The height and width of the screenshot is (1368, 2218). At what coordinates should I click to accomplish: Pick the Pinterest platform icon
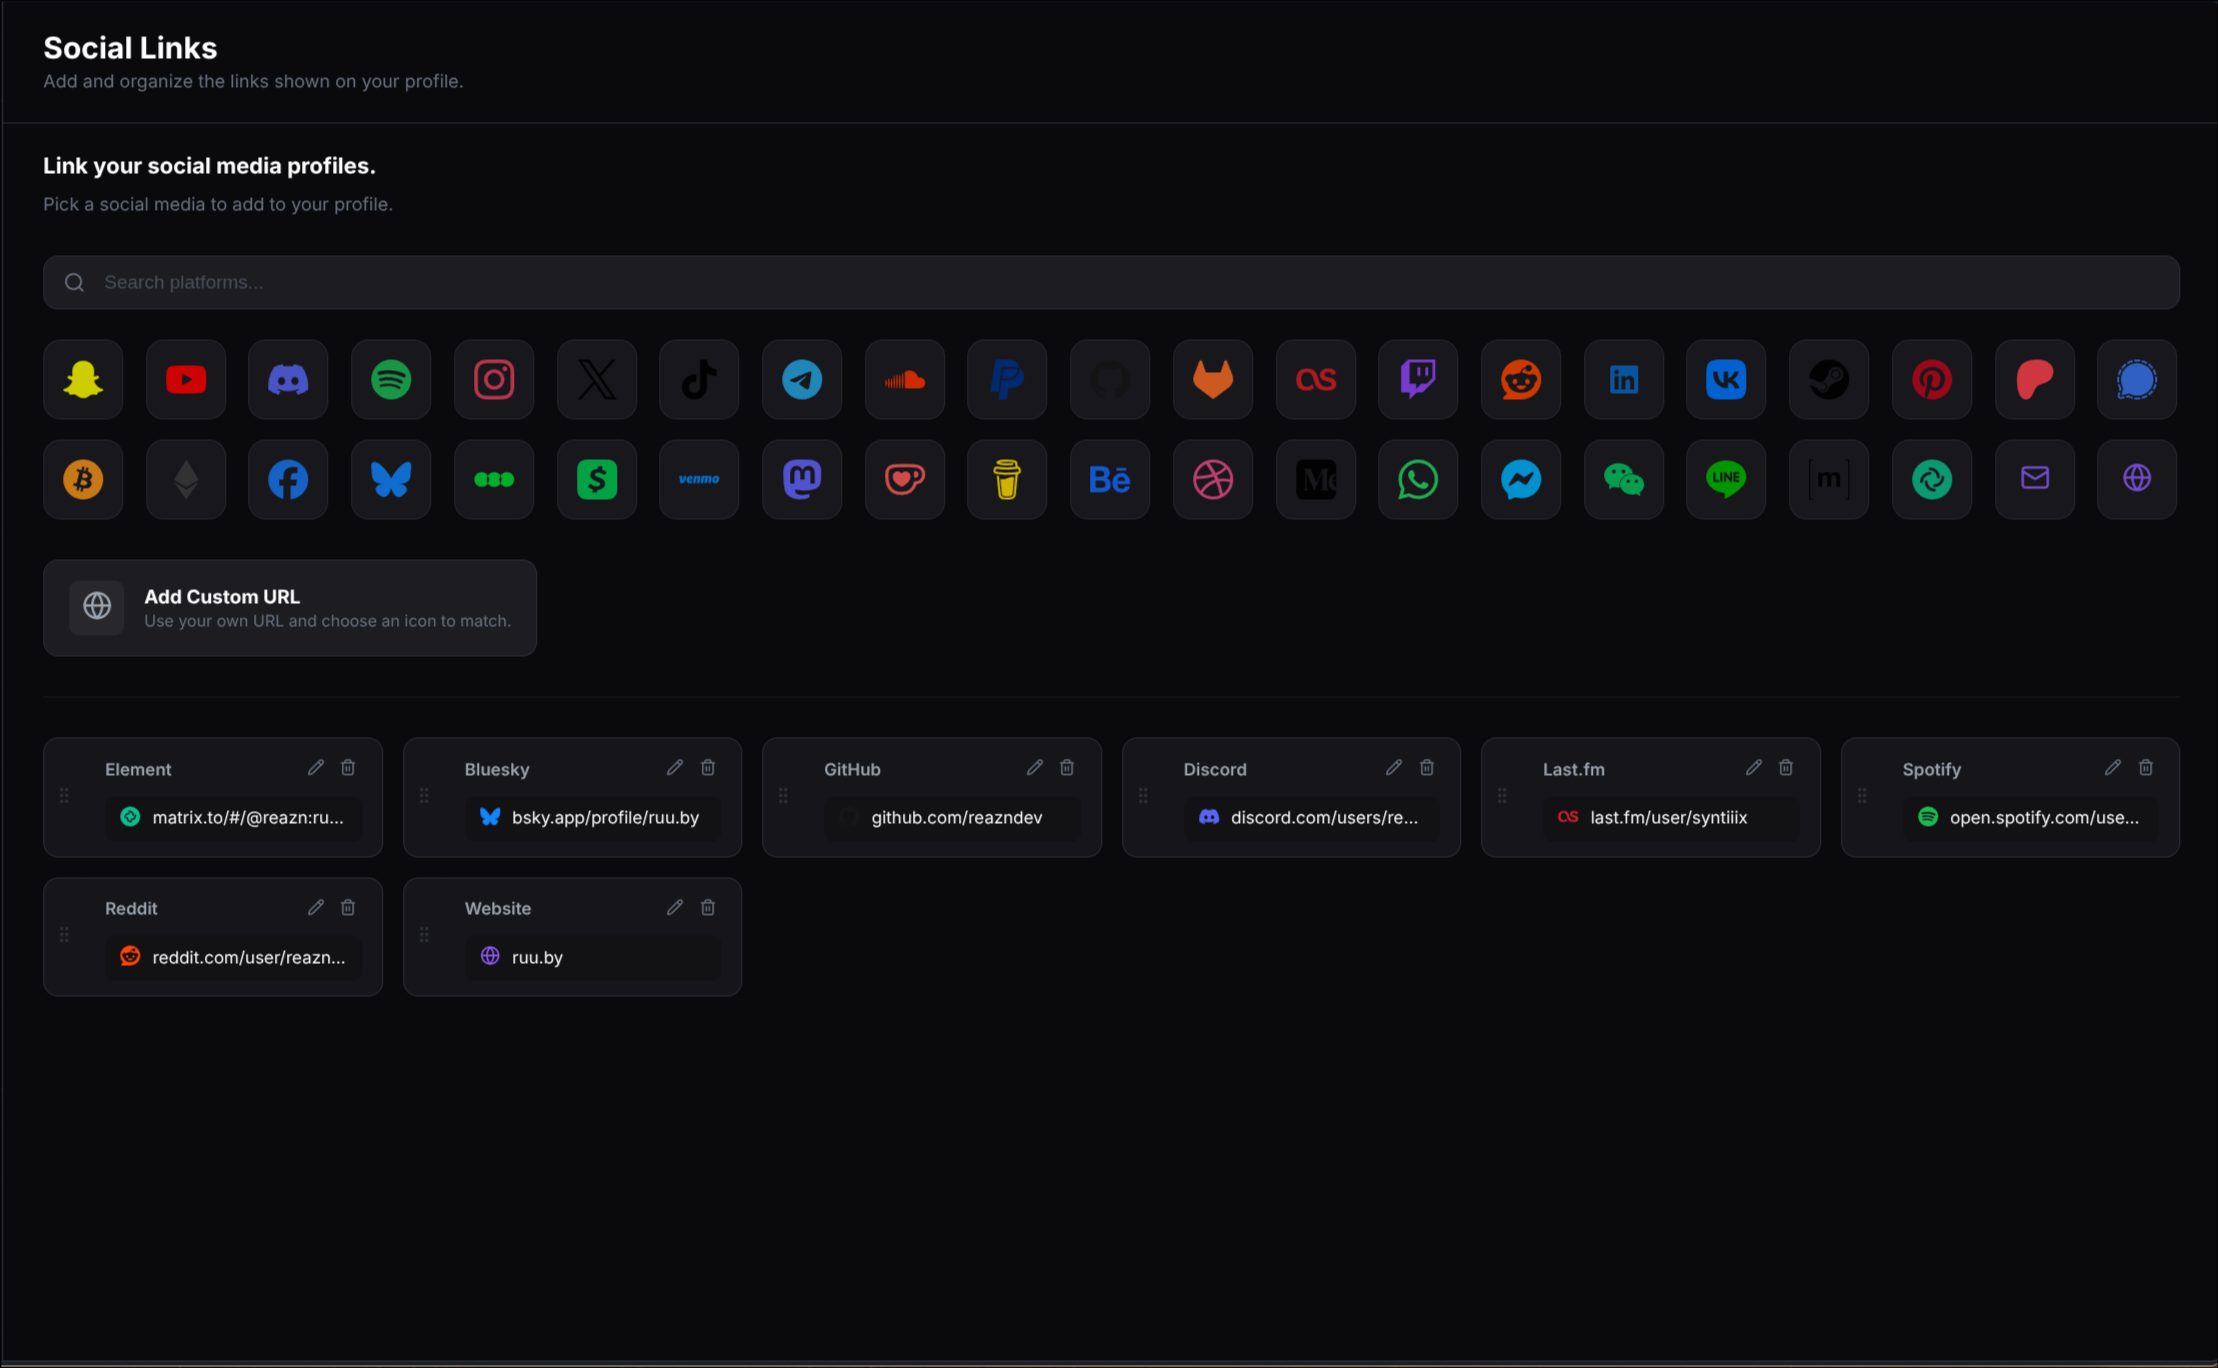click(1932, 380)
